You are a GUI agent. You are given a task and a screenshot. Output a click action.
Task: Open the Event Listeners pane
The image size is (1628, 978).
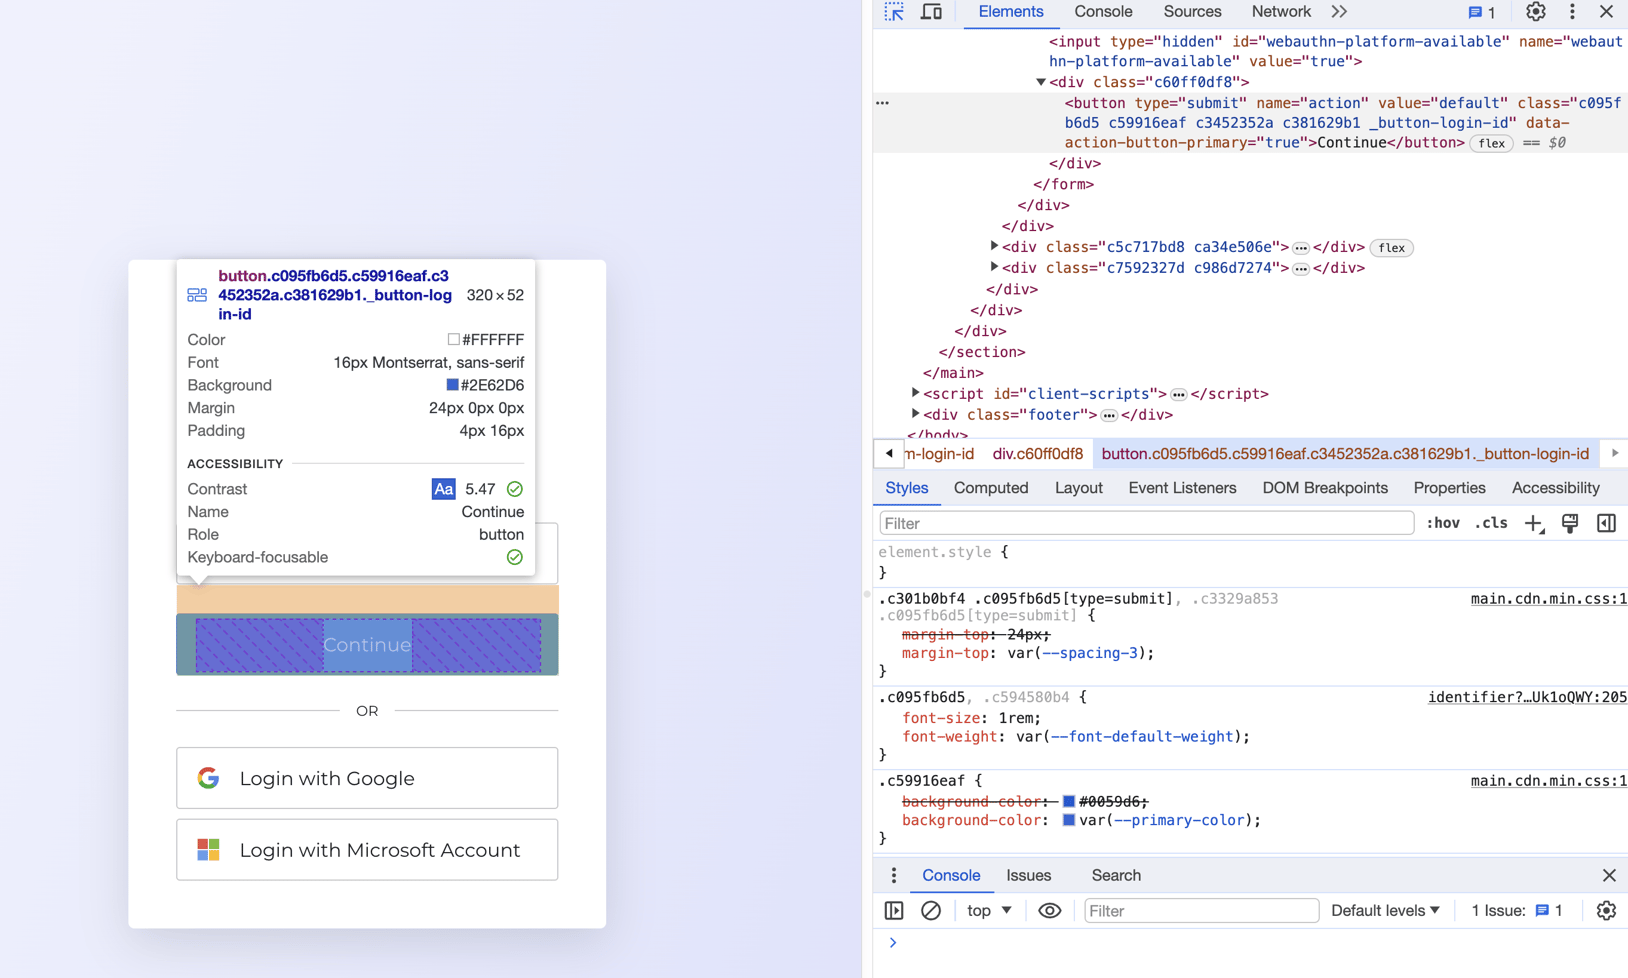[x=1182, y=488]
